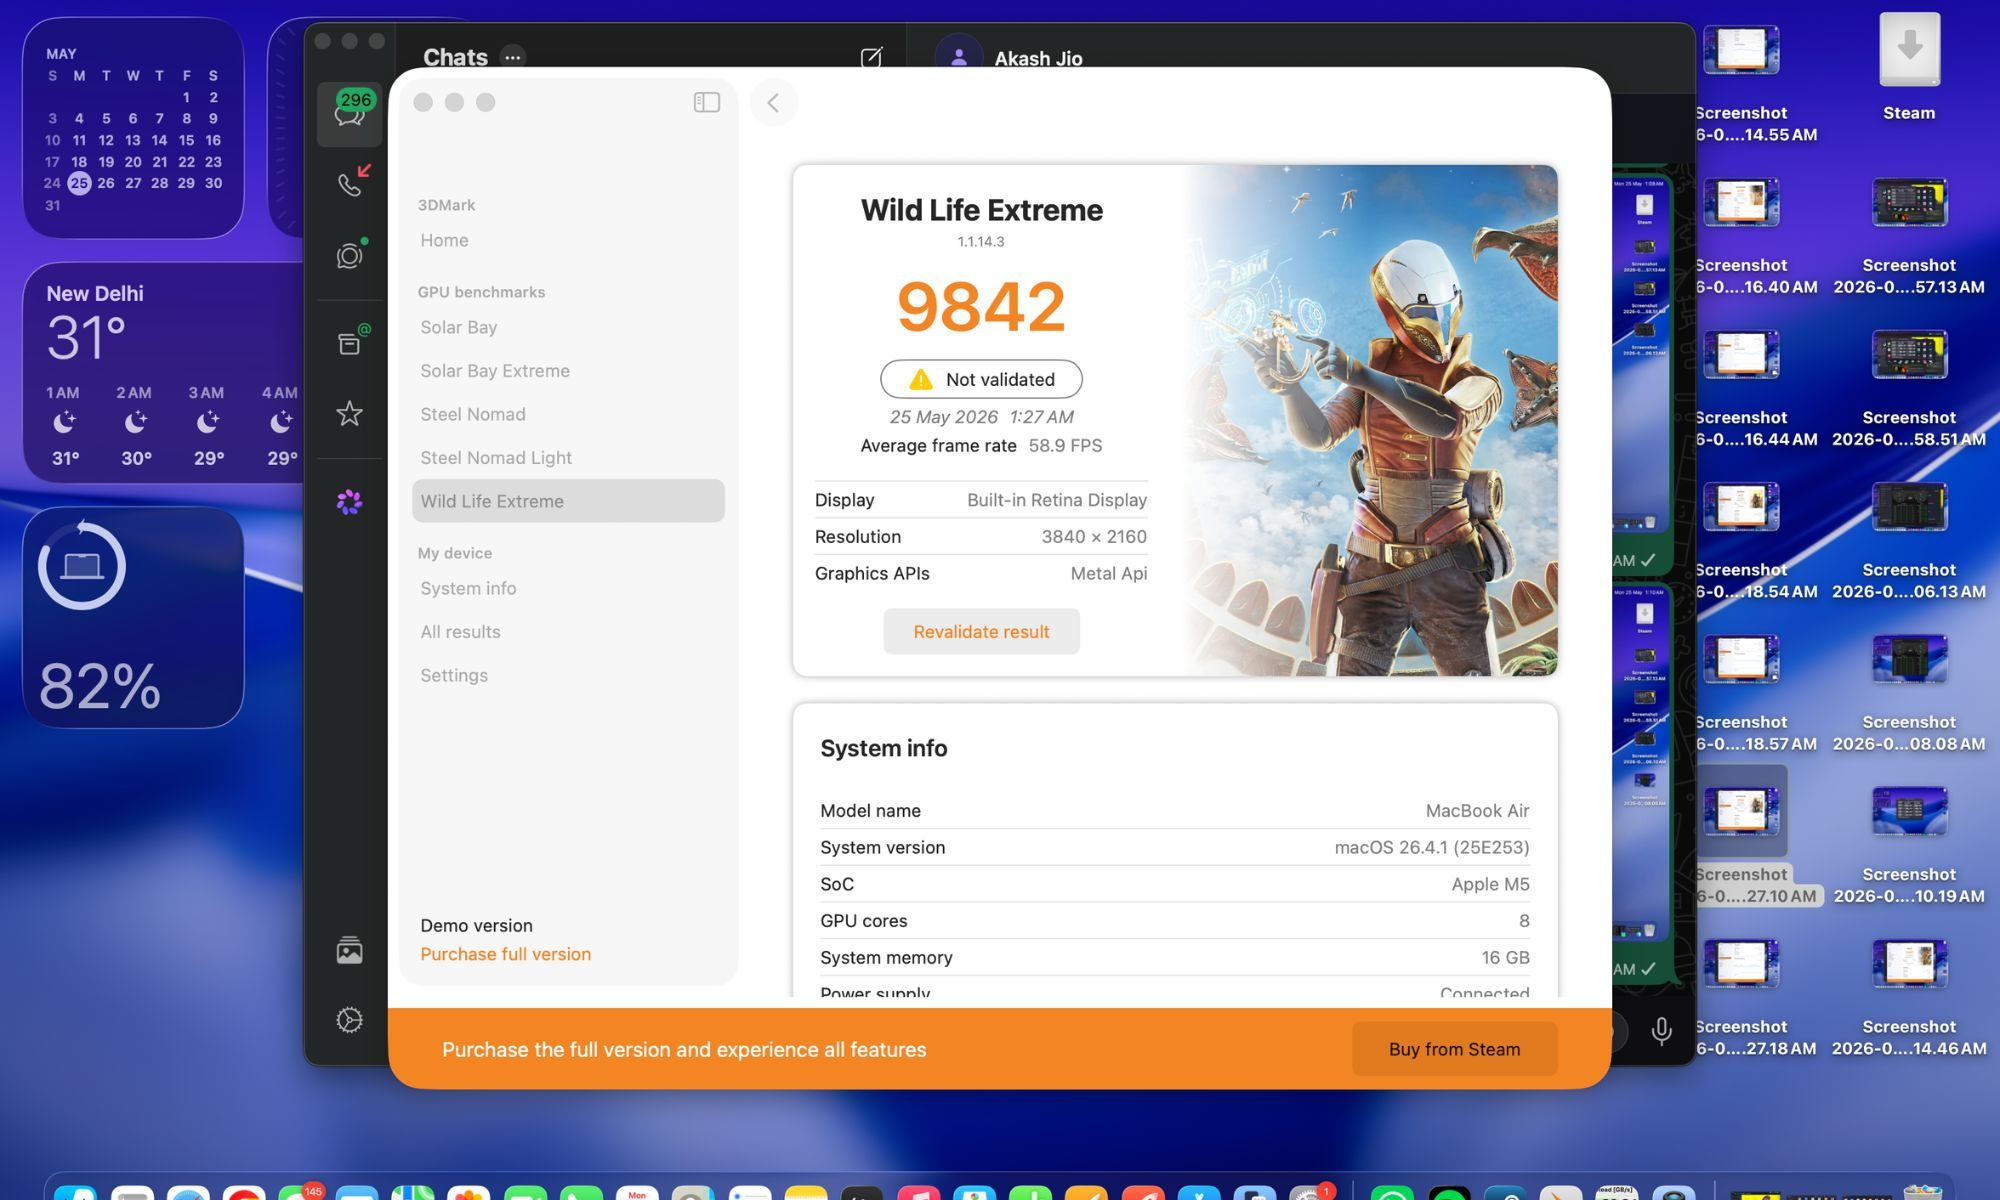Click WhatsApp voice message microphone icon

tap(1661, 1031)
